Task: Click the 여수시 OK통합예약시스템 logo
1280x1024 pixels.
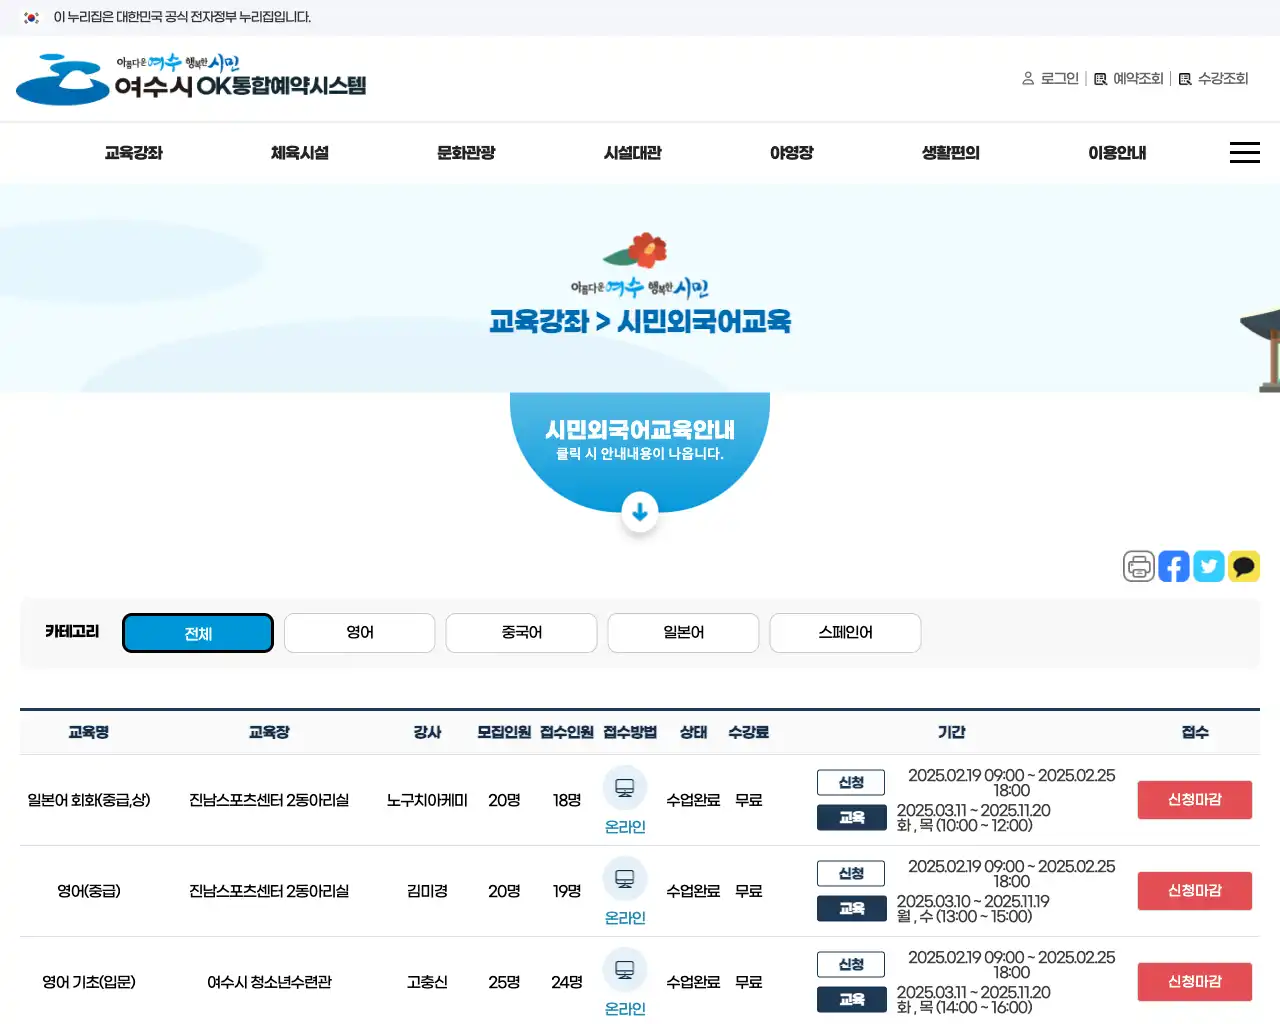Action: coord(190,78)
